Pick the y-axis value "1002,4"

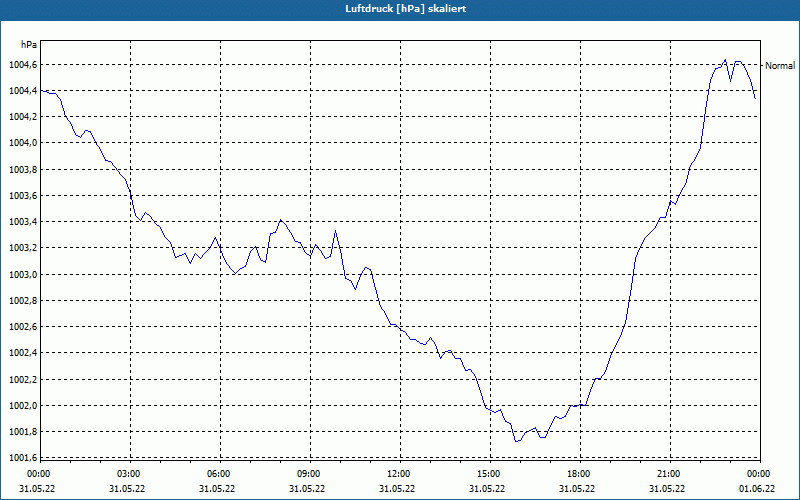tap(23, 353)
